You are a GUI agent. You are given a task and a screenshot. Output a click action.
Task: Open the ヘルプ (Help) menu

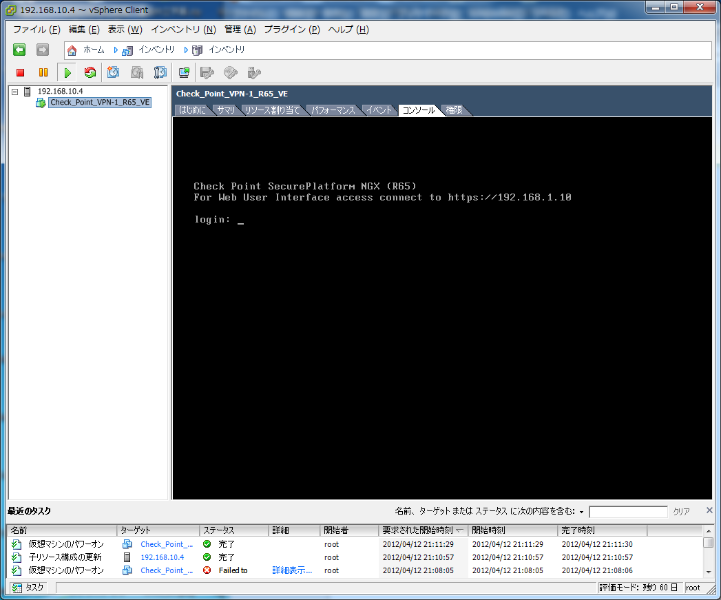(x=348, y=29)
